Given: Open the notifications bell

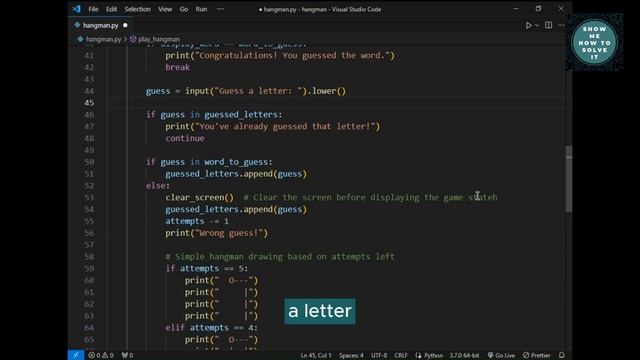Looking at the screenshot, I should 562,356.
